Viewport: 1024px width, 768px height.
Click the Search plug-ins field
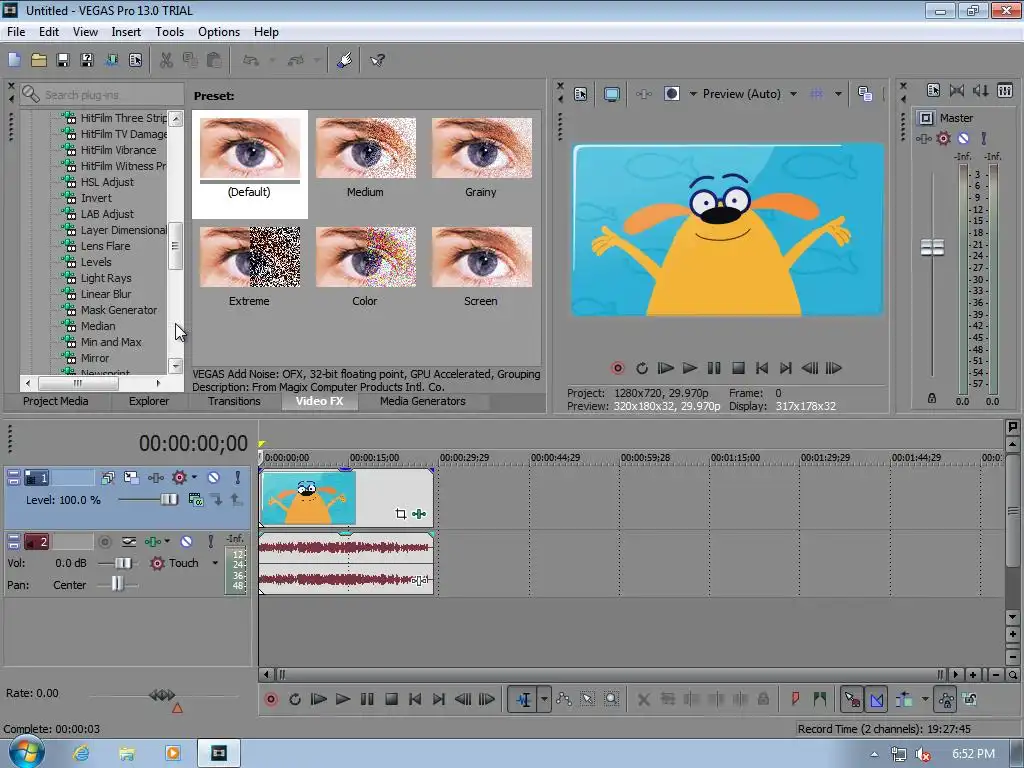(102, 95)
